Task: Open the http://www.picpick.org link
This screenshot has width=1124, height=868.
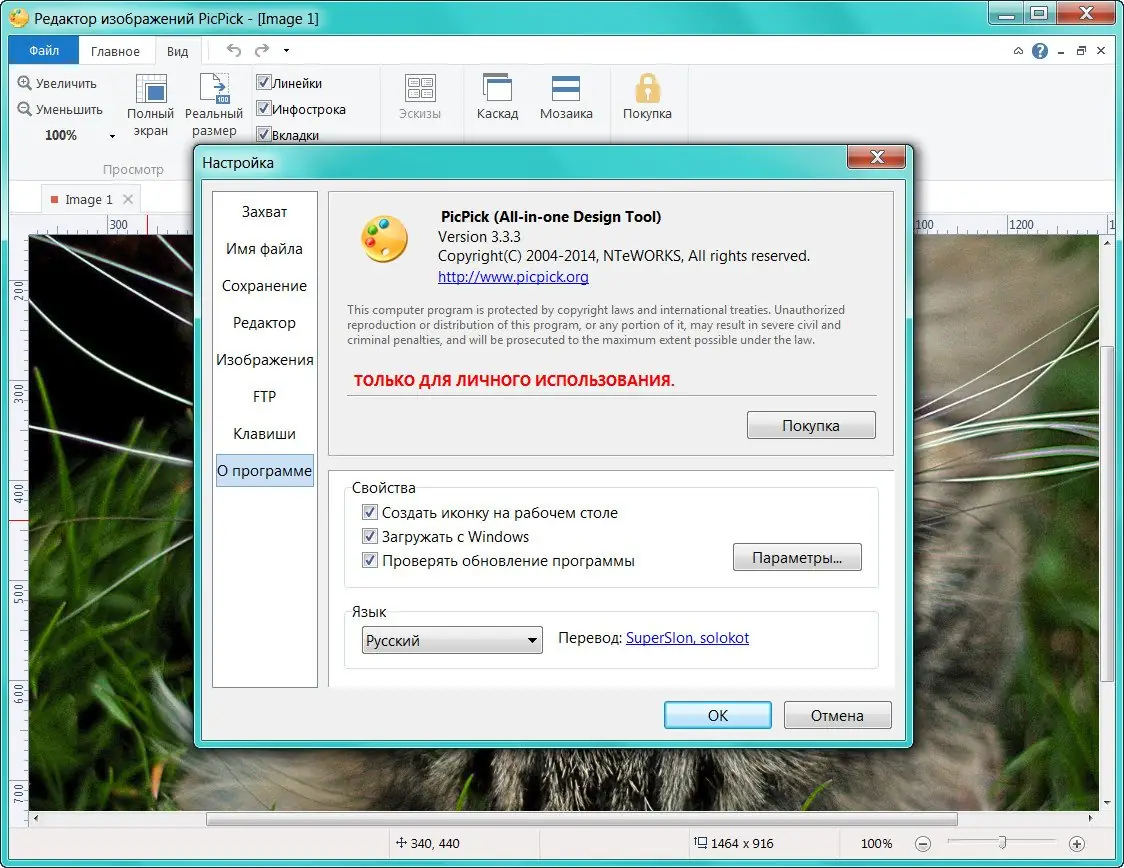Action: coord(513,277)
